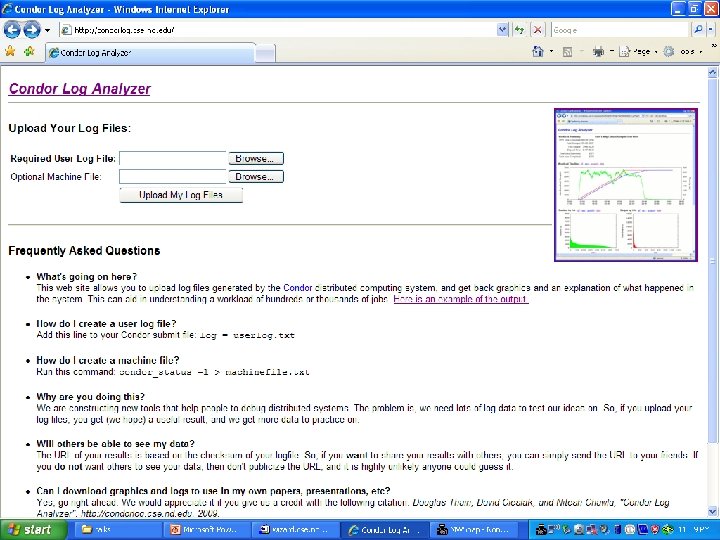Click the 'Upload Your Log Files:' heading
This screenshot has width=720, height=540.
70,128
